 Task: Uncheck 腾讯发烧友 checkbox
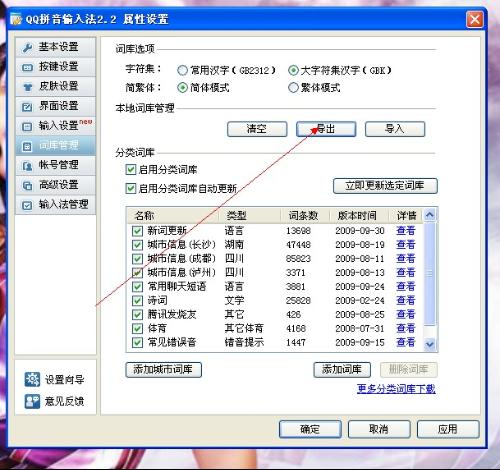(137, 314)
